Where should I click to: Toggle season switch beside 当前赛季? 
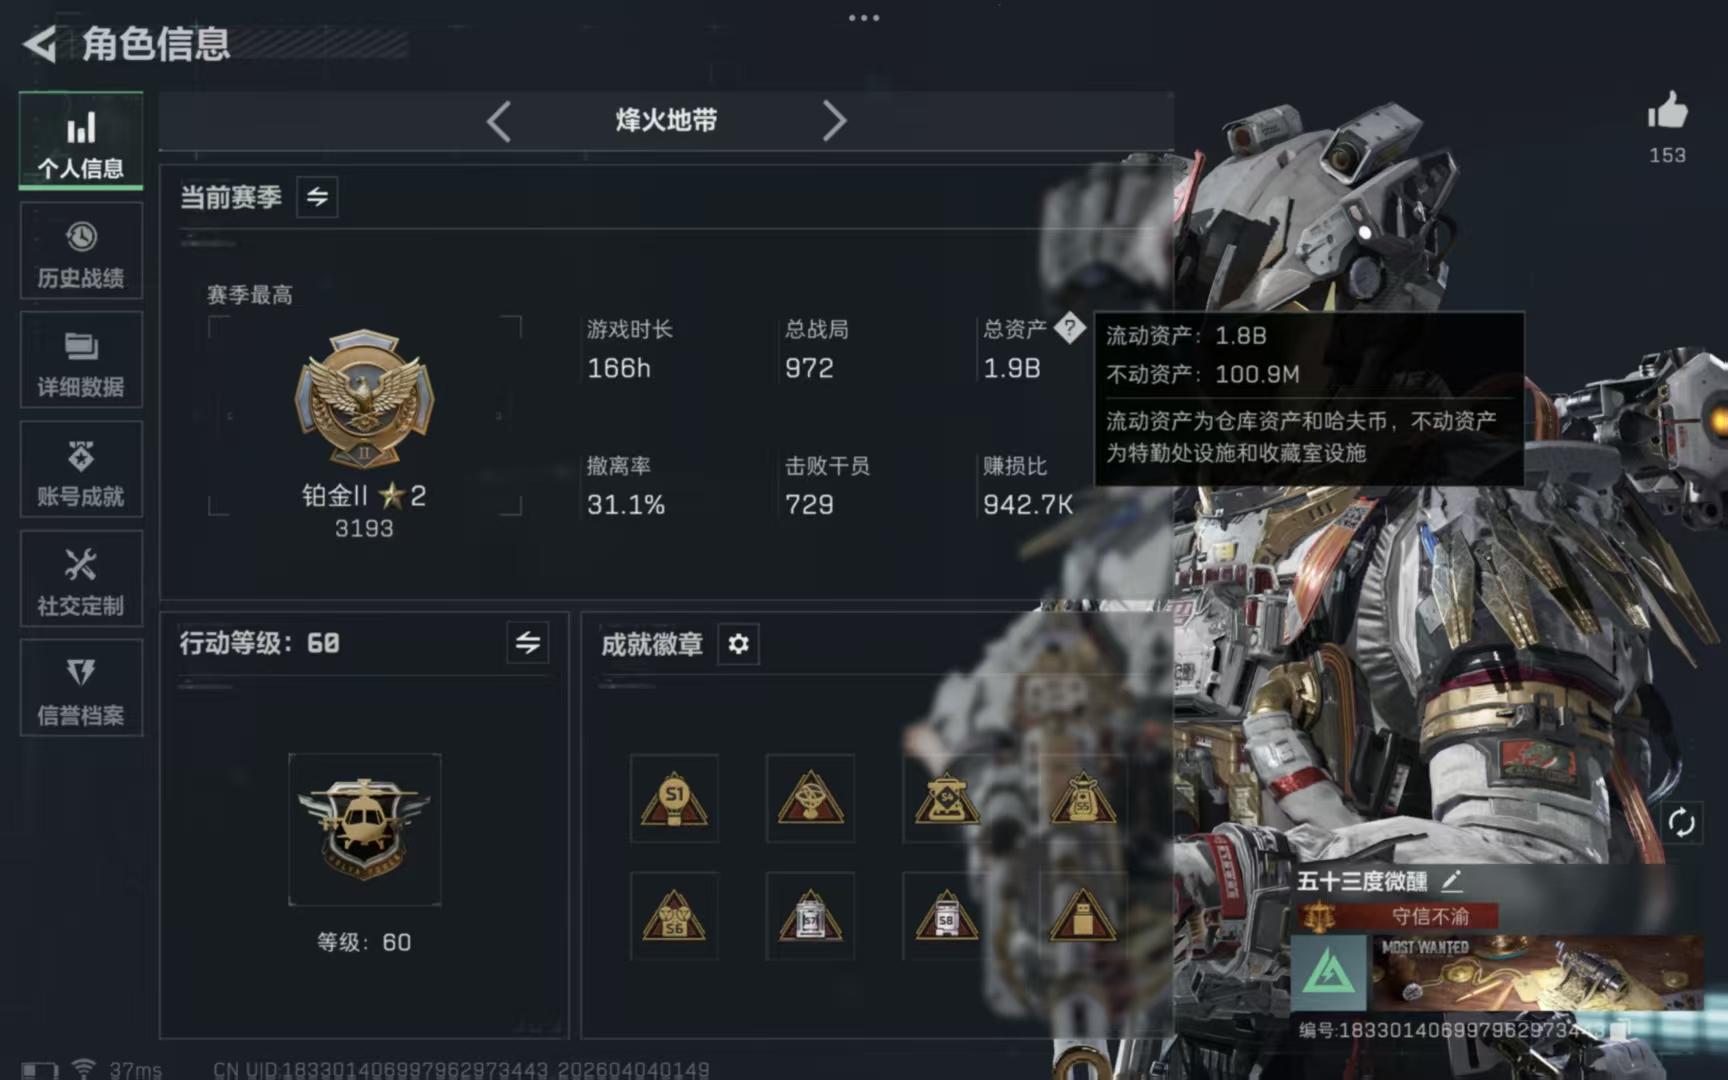pyautogui.click(x=317, y=197)
